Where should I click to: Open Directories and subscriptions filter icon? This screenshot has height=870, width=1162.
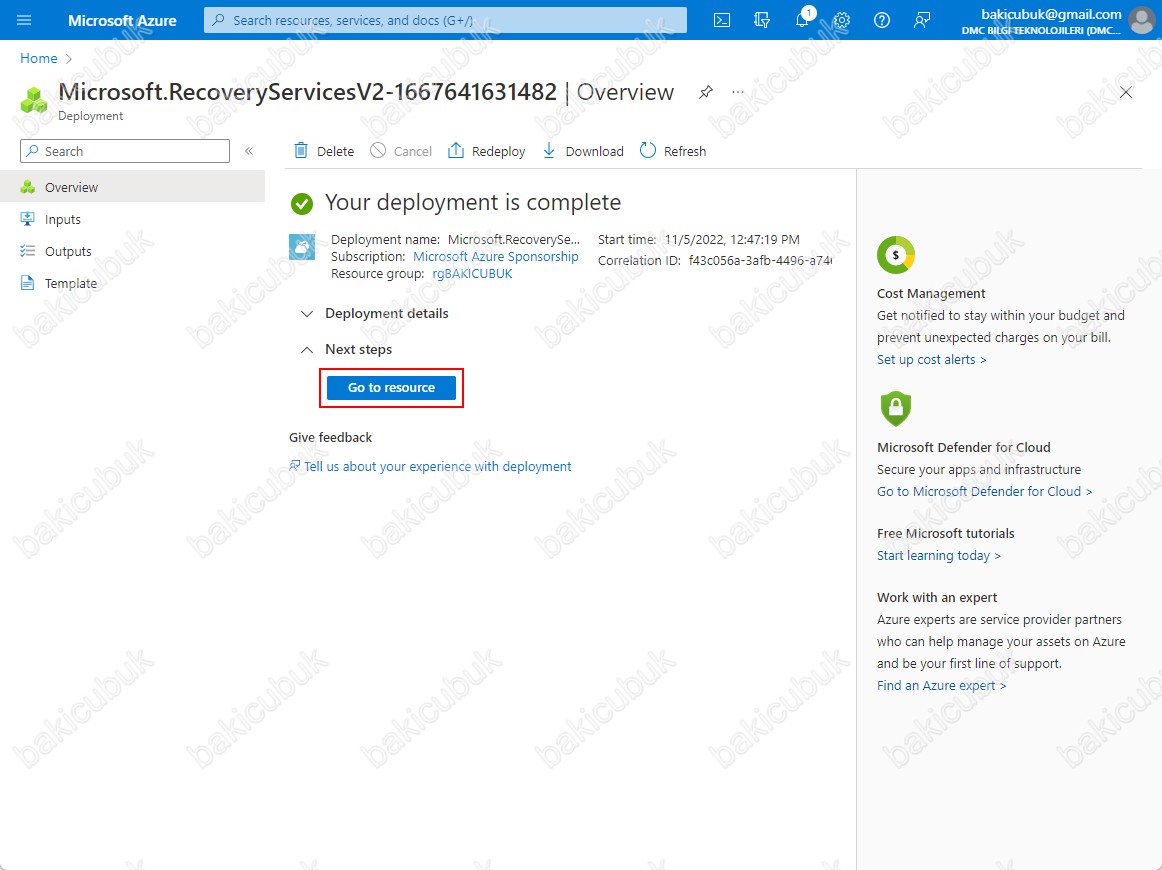click(762, 20)
